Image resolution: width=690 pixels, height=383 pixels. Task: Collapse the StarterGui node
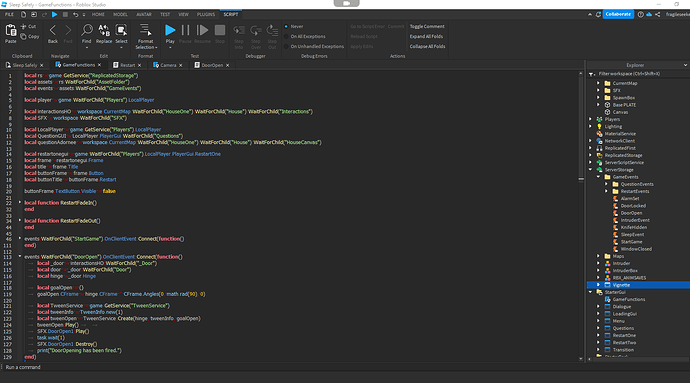coord(591,292)
